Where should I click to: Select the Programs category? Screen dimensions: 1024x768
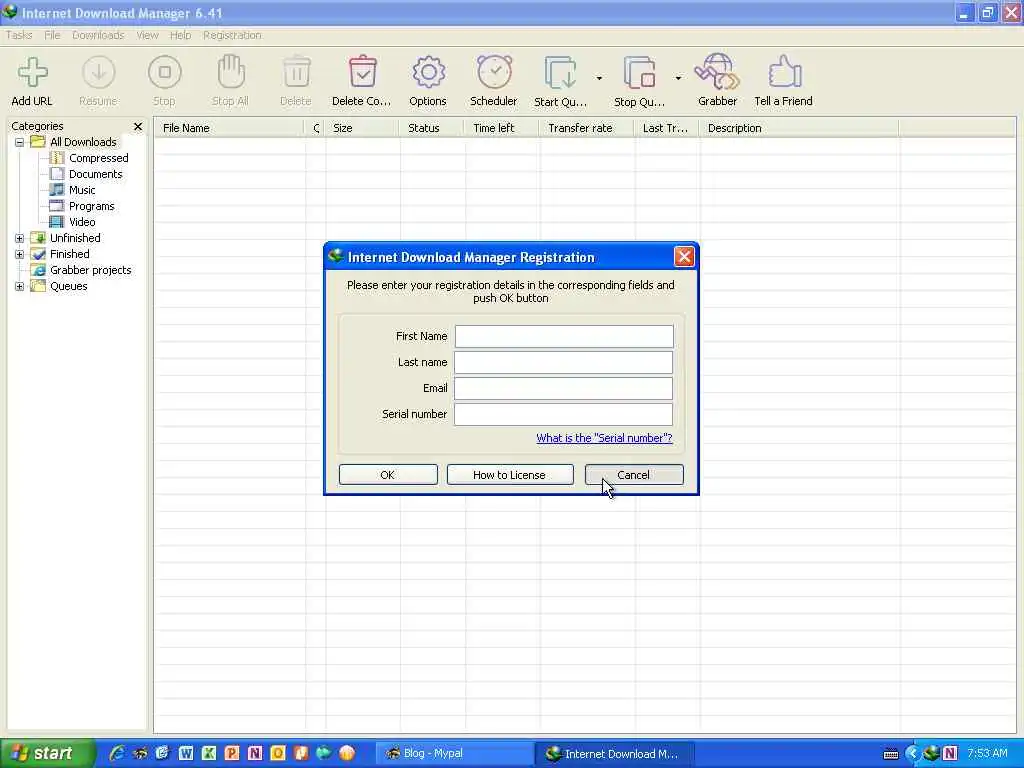91,206
